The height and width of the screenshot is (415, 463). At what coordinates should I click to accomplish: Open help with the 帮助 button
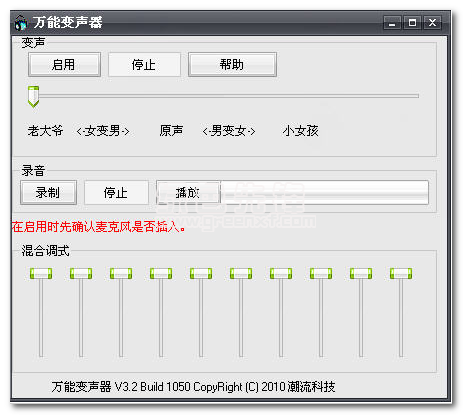coord(232,65)
